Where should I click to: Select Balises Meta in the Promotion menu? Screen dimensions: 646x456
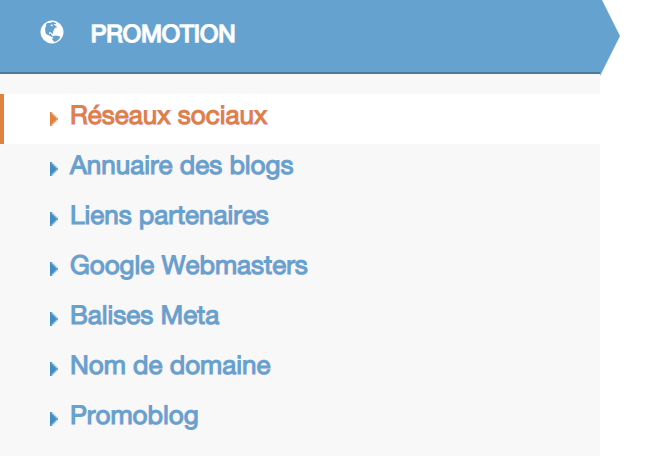pos(145,316)
